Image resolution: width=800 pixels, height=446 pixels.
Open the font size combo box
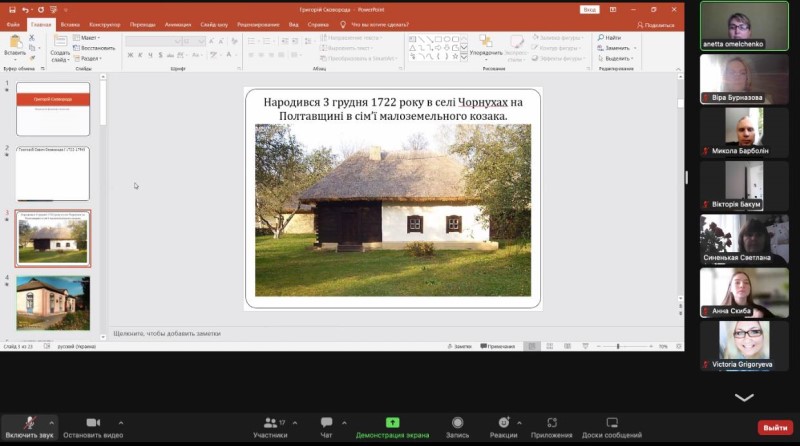194,41
